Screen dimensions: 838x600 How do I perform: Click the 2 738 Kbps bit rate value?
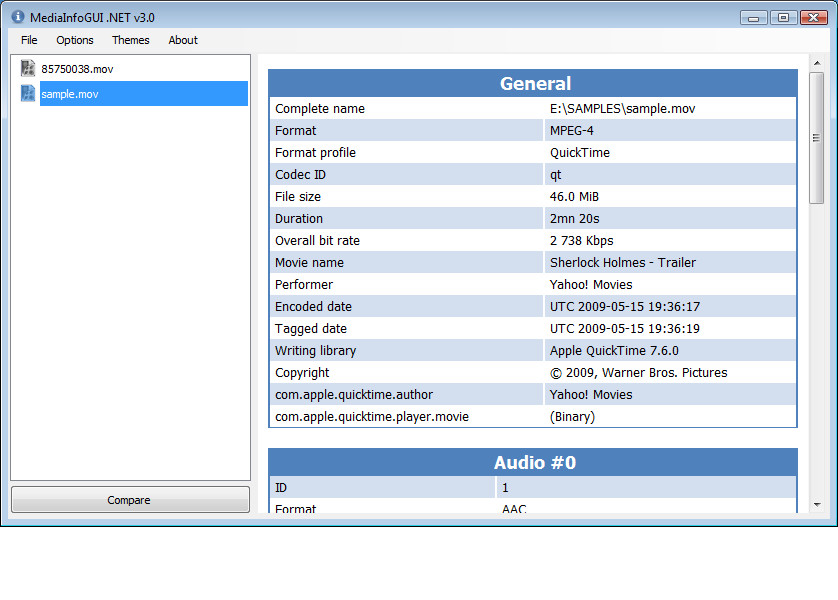pyautogui.click(x=581, y=240)
